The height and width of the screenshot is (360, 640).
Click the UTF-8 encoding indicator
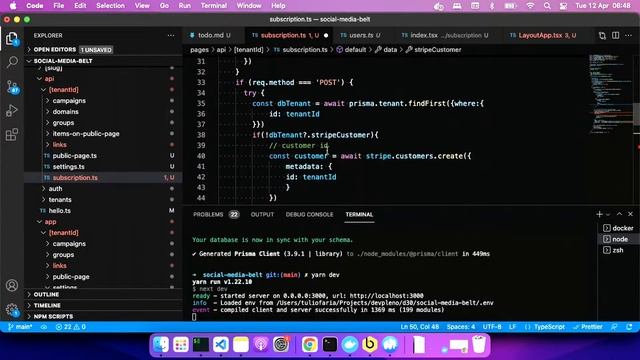point(492,327)
